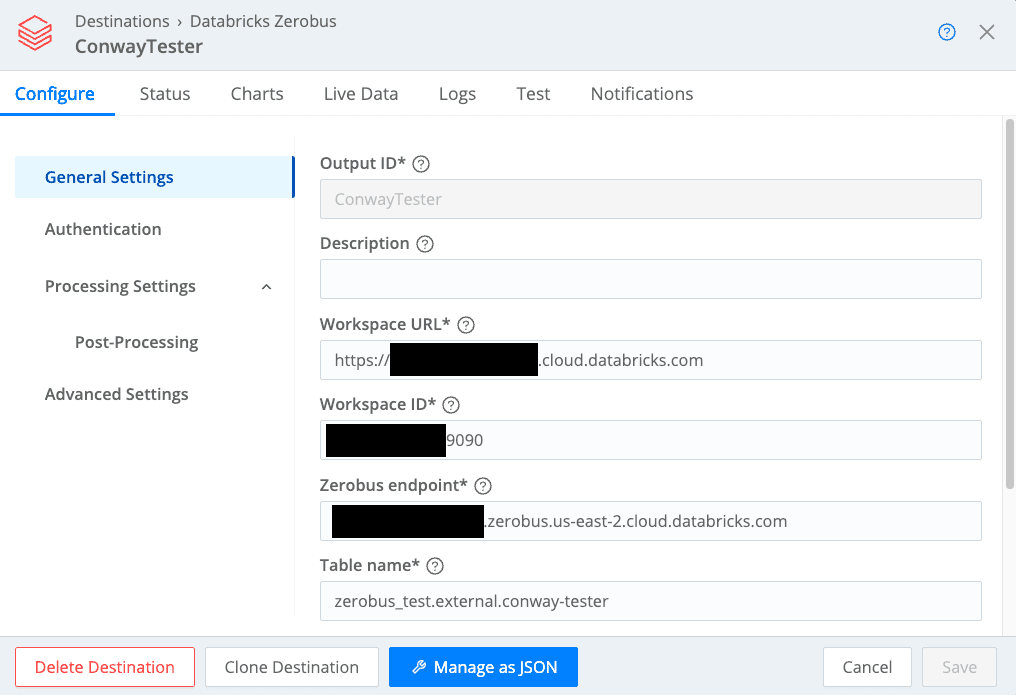Screen dimensions: 1016x695
Task: Open the Notifications tab
Action: pyautogui.click(x=641, y=94)
